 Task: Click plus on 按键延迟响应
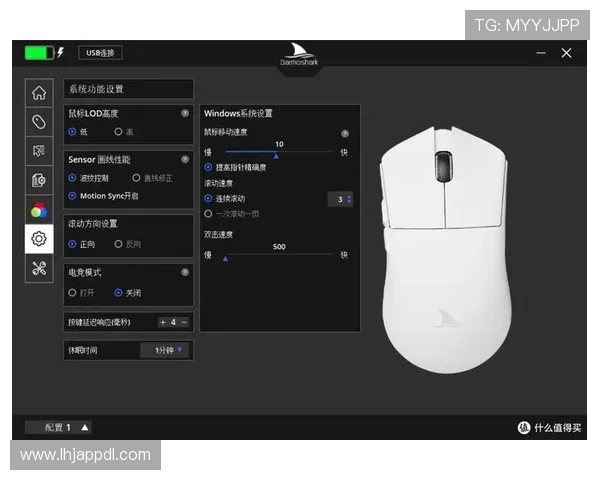click(163, 322)
